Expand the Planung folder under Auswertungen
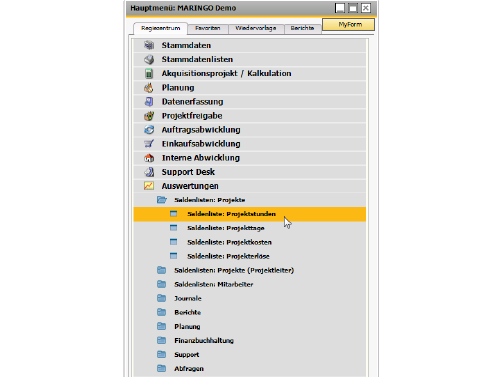 (250, 326)
